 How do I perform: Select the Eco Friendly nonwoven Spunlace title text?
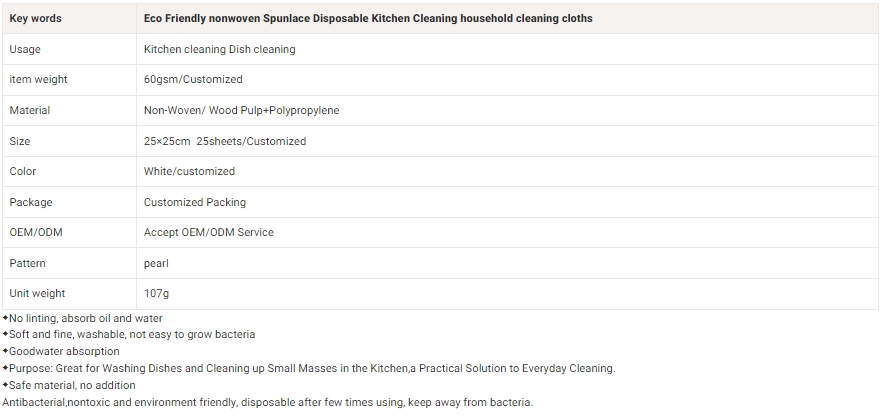click(x=367, y=18)
